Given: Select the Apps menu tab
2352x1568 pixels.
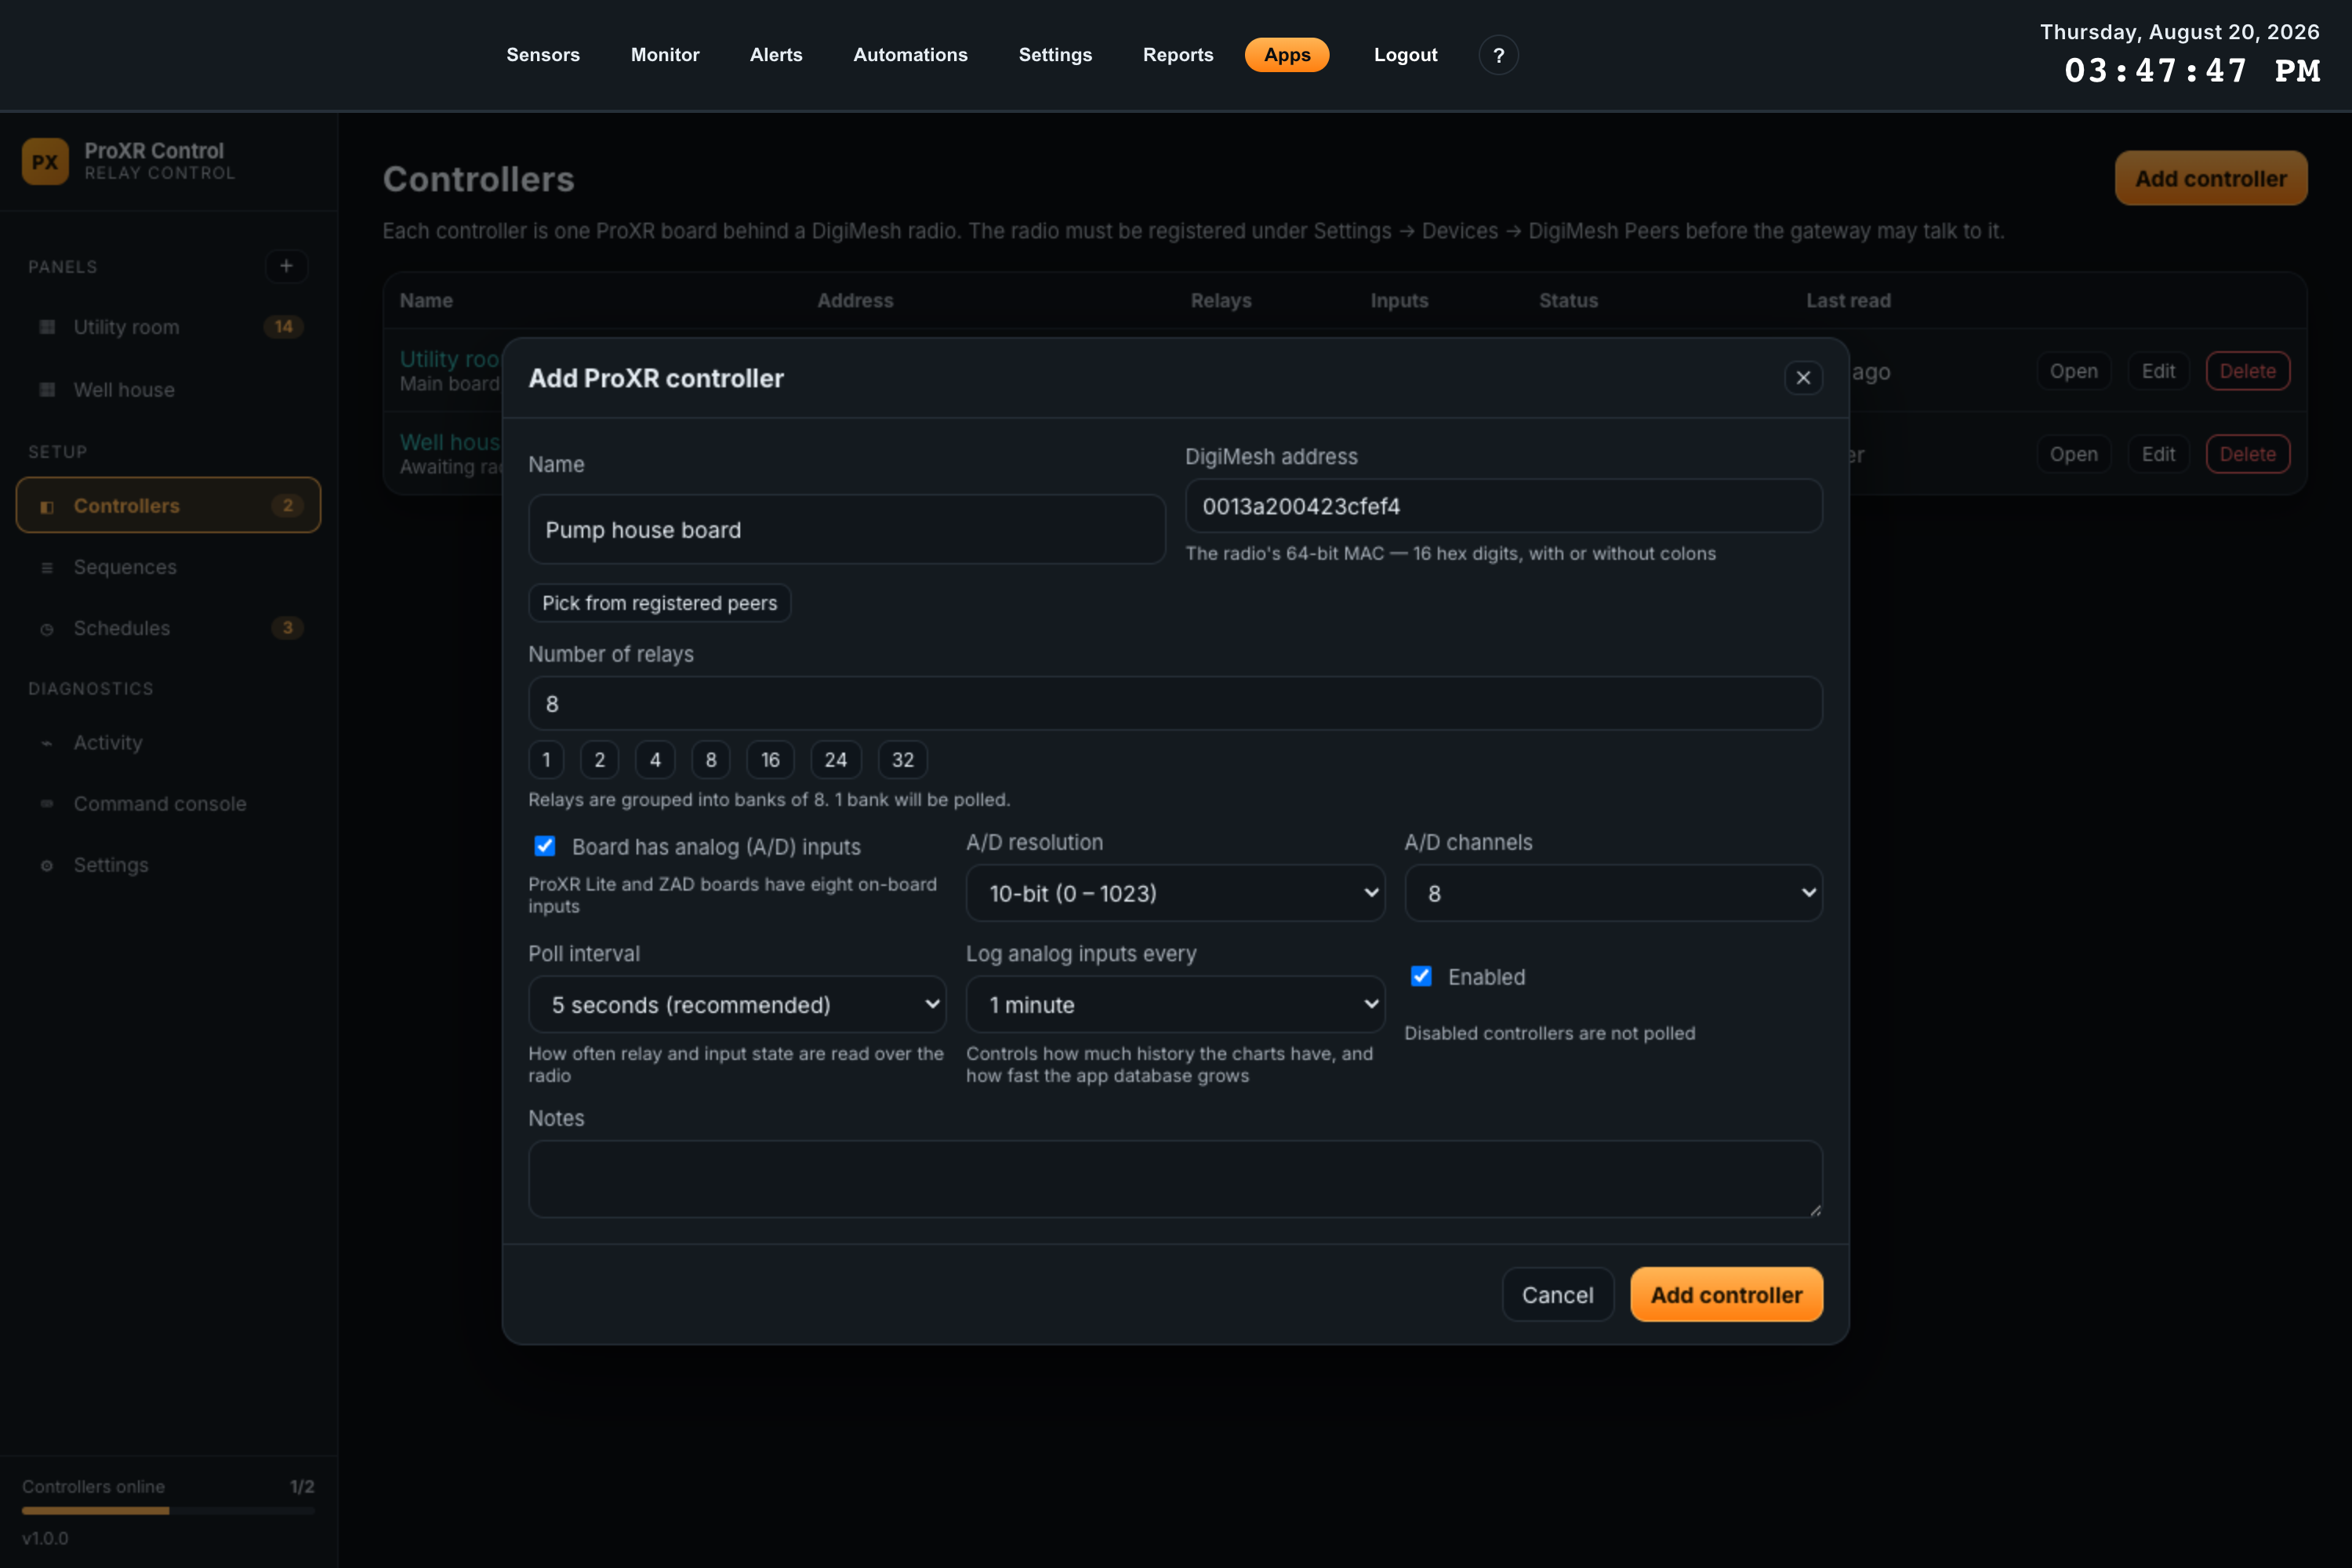Looking at the screenshot, I should pos(1287,55).
